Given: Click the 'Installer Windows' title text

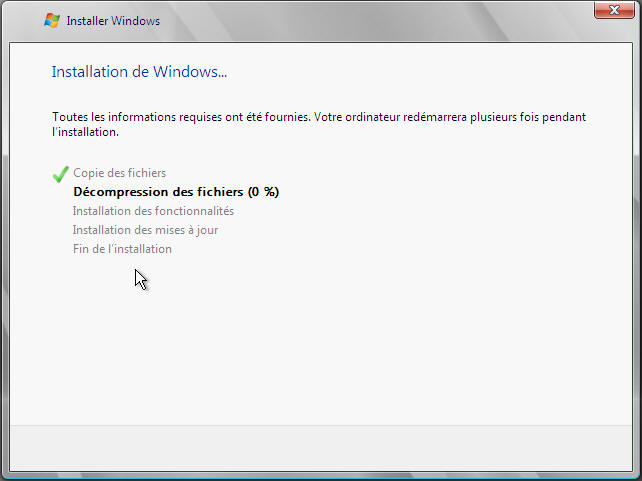Looking at the screenshot, I should click(x=113, y=21).
